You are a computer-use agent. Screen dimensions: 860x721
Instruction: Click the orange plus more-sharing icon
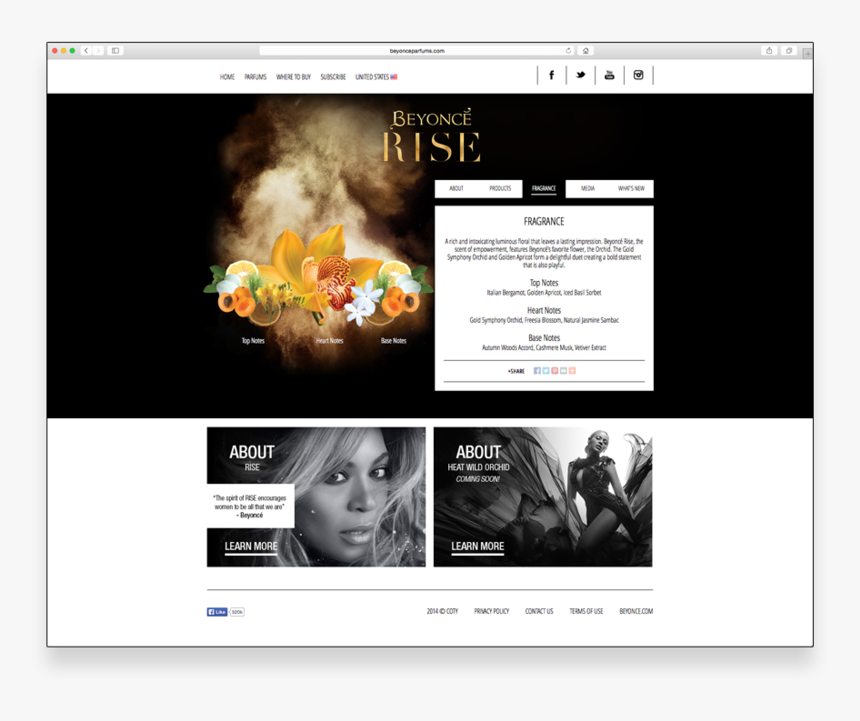click(x=572, y=371)
